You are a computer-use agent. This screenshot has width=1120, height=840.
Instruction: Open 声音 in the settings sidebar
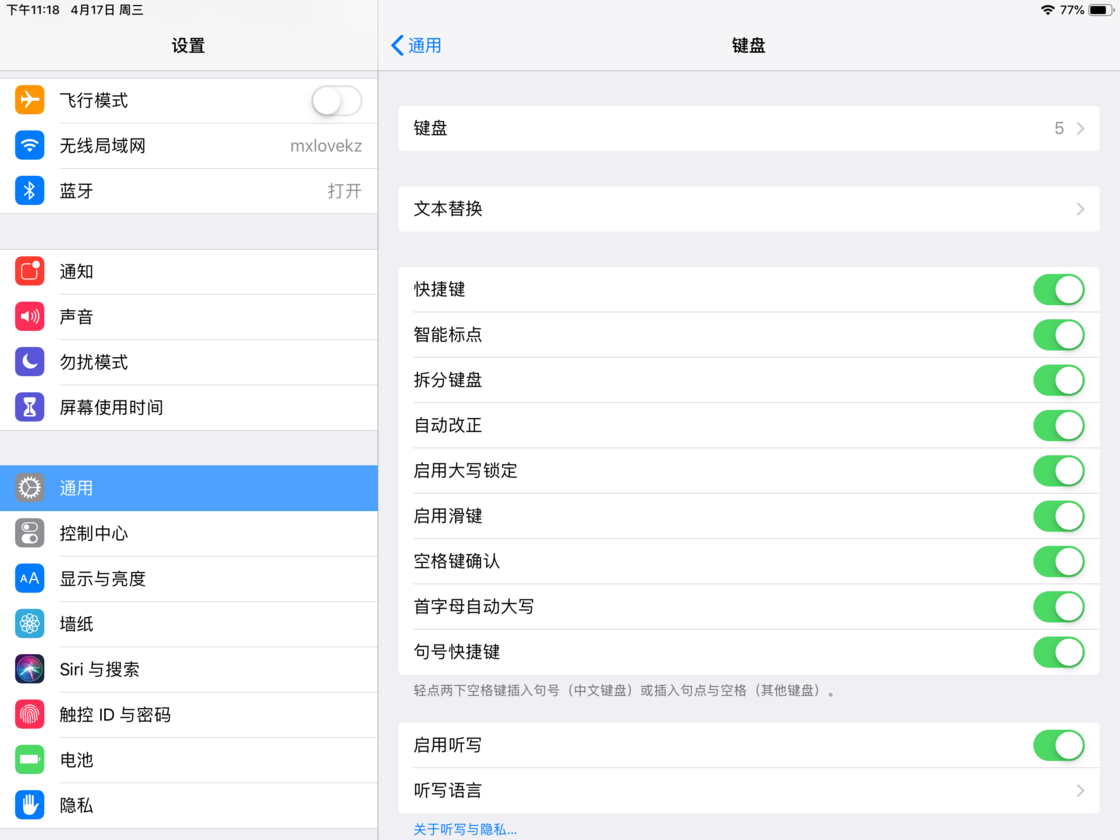point(189,316)
